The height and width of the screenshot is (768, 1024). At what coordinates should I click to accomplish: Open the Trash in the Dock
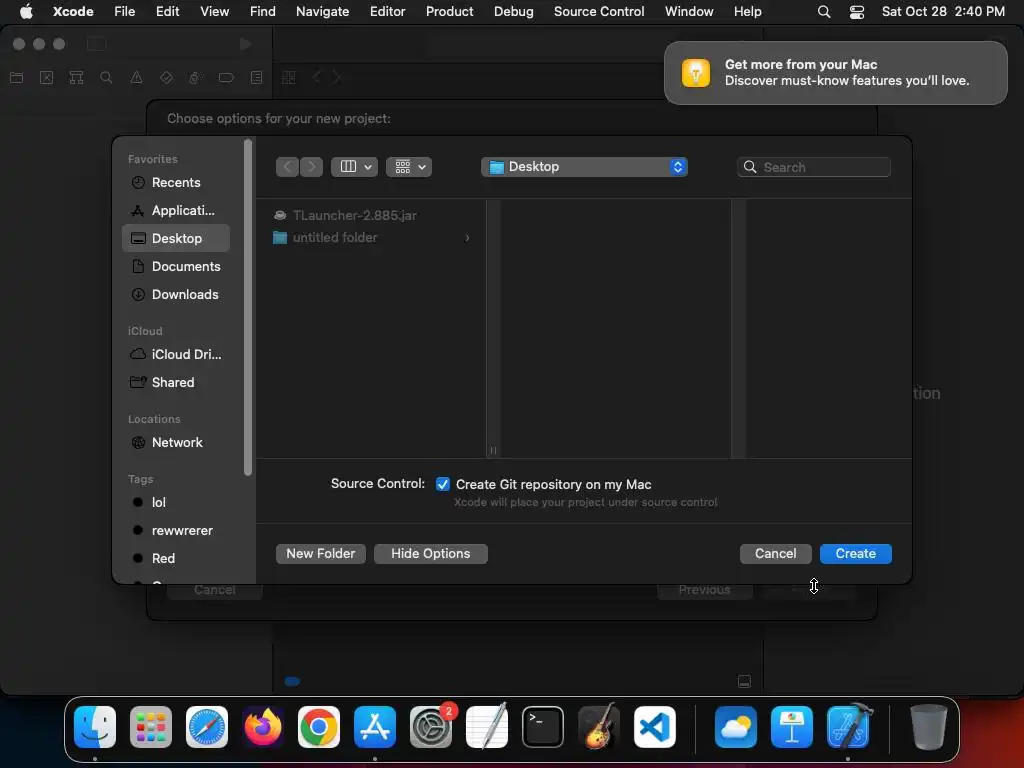[x=929, y=727]
